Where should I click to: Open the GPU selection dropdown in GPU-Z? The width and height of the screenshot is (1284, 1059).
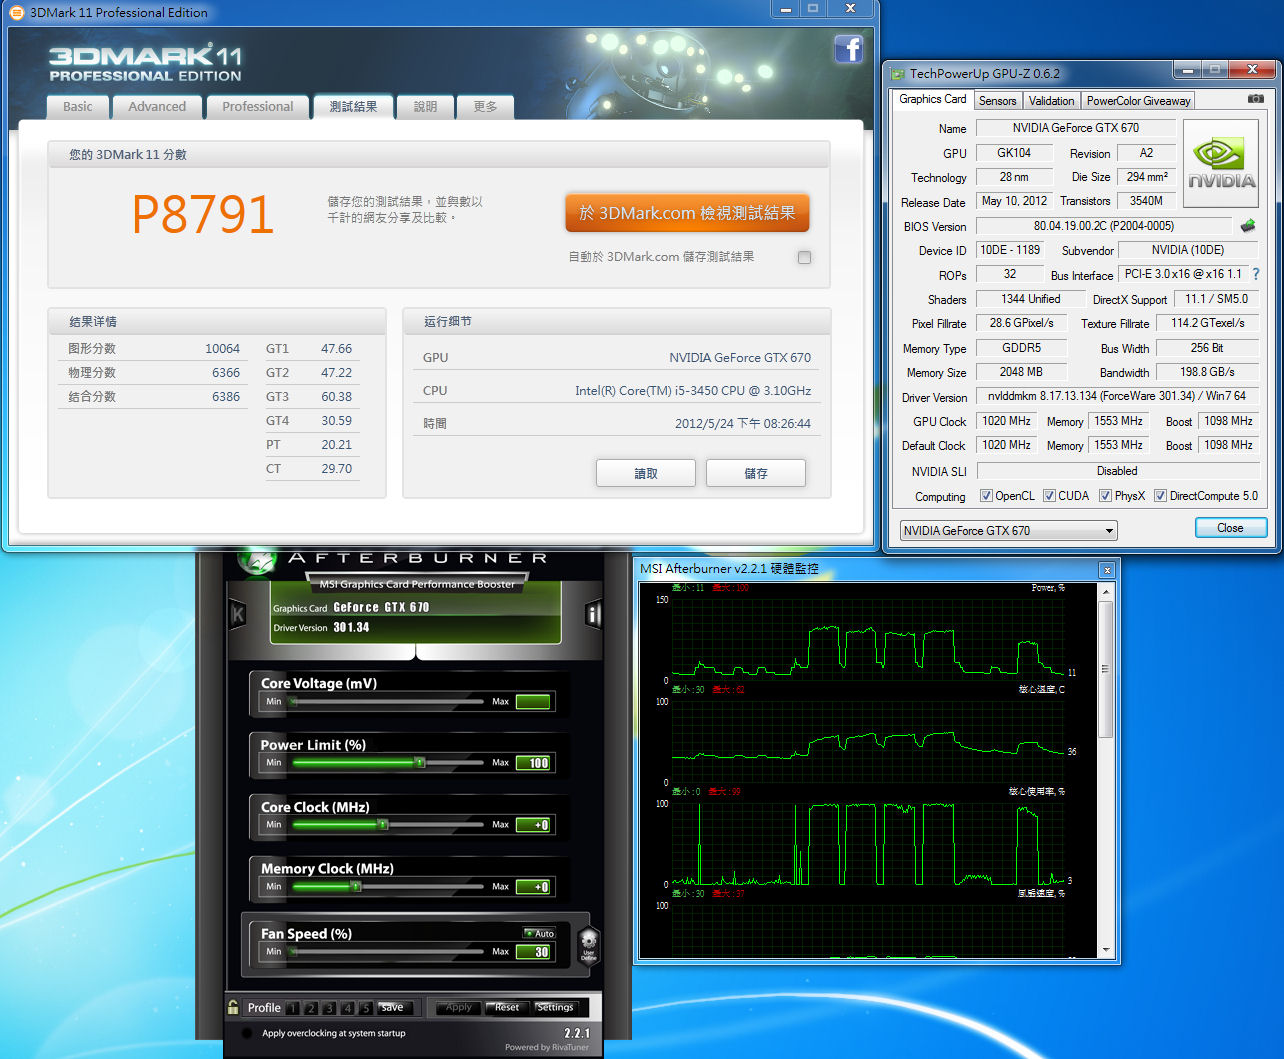(x=1008, y=531)
